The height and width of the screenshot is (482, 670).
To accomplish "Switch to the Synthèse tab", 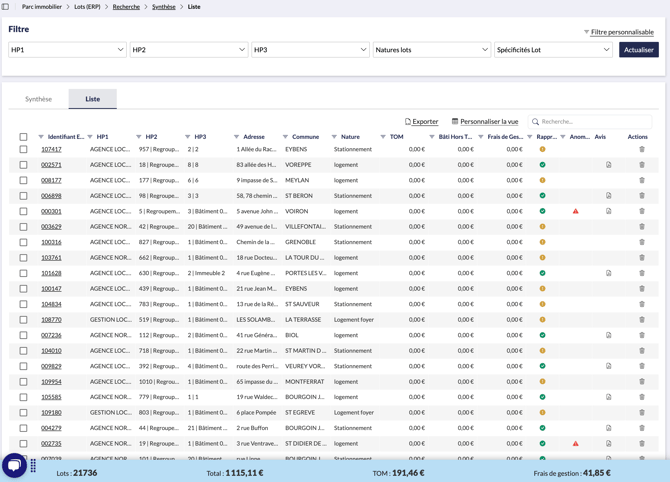I will (x=38, y=99).
